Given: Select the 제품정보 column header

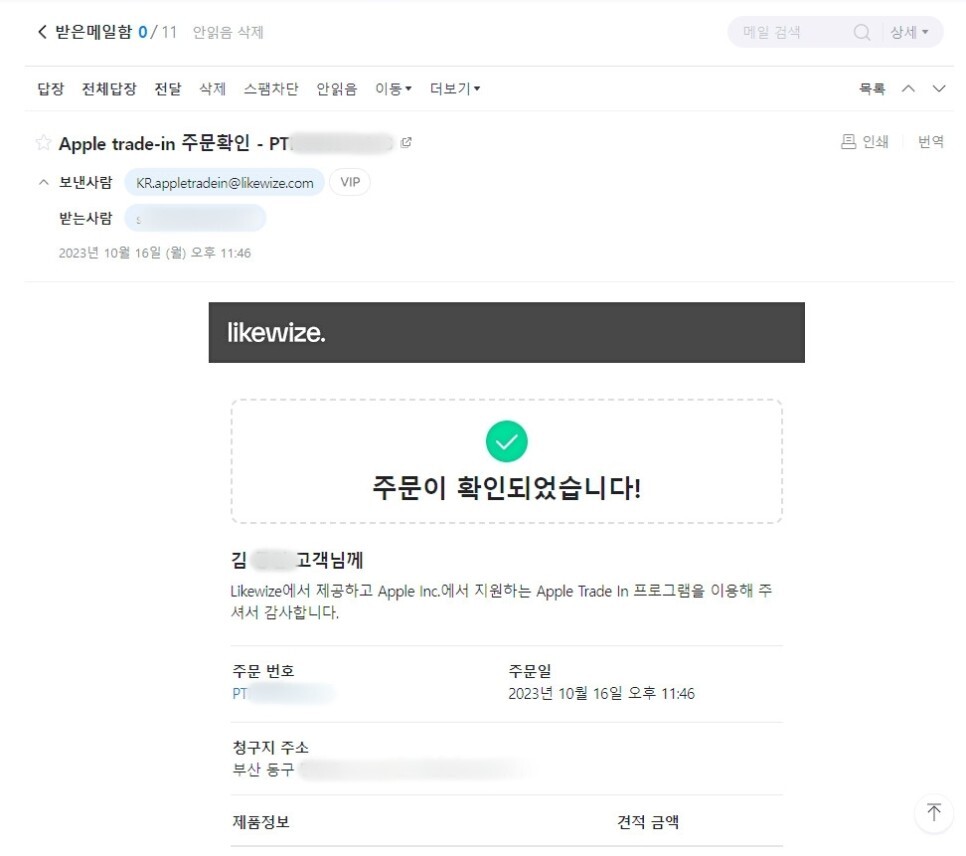Looking at the screenshot, I should [x=261, y=821].
